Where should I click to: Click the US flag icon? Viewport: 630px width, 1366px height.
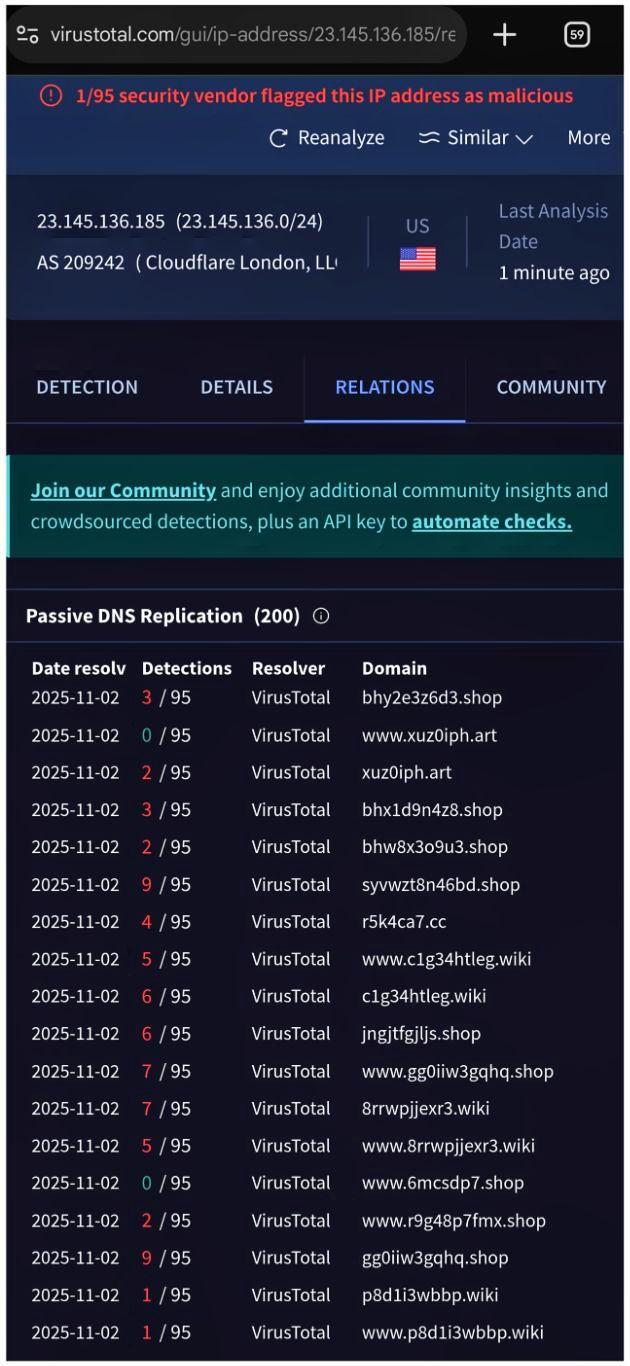click(417, 260)
